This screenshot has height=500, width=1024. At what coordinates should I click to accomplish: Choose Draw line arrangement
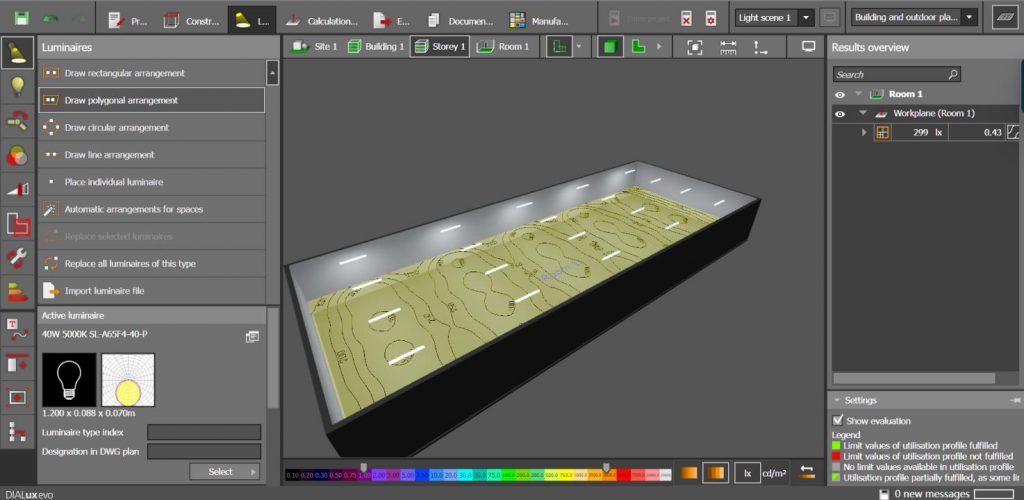(152, 155)
